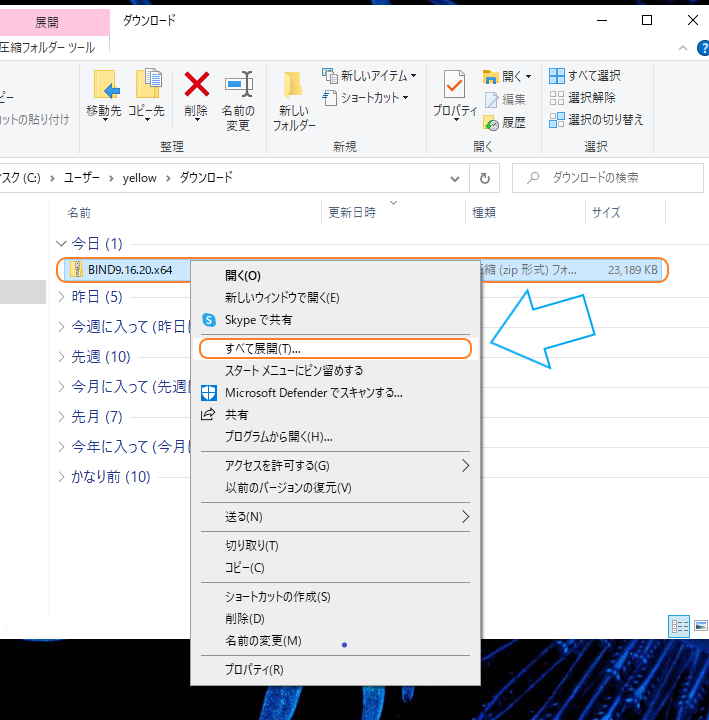Click the ダウンロードの検索 search field
This screenshot has width=709, height=720.
[x=598, y=178]
